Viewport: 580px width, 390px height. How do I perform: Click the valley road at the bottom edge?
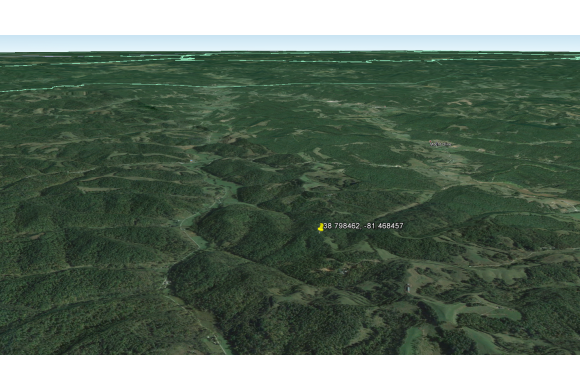(x=222, y=347)
